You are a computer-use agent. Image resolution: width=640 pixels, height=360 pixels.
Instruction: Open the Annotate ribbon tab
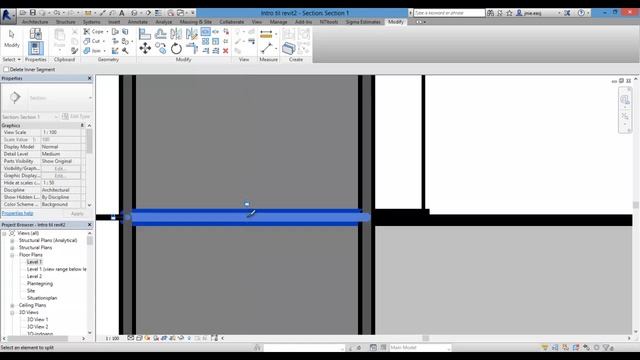(x=138, y=22)
